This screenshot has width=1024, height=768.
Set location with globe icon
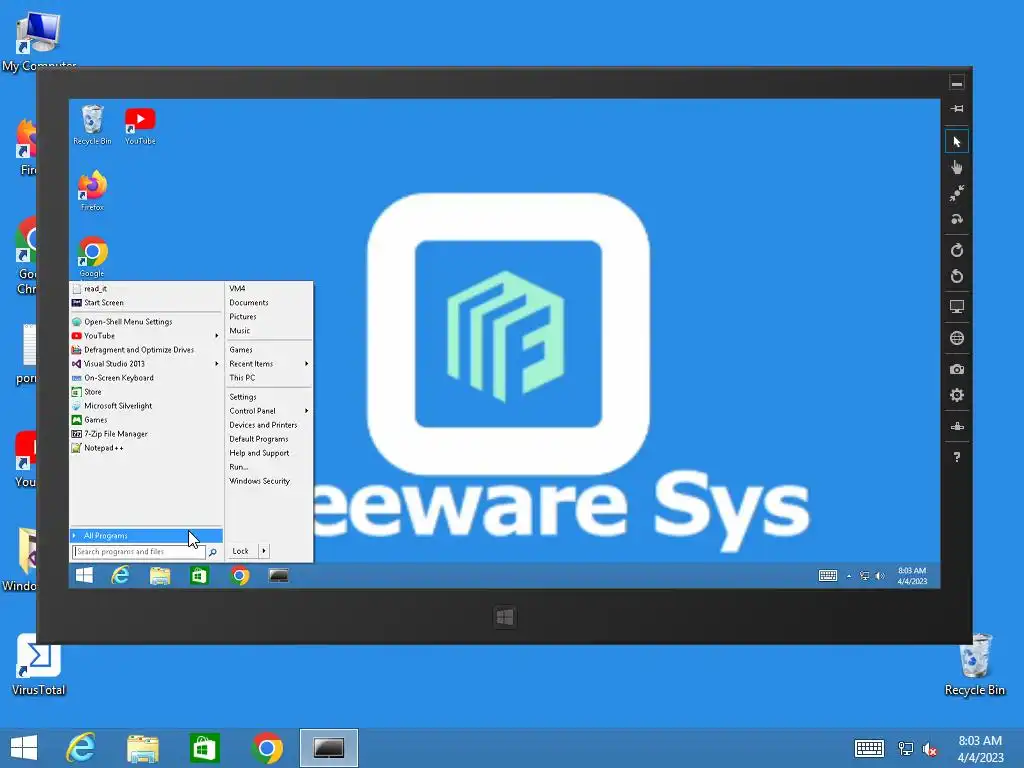click(957, 338)
